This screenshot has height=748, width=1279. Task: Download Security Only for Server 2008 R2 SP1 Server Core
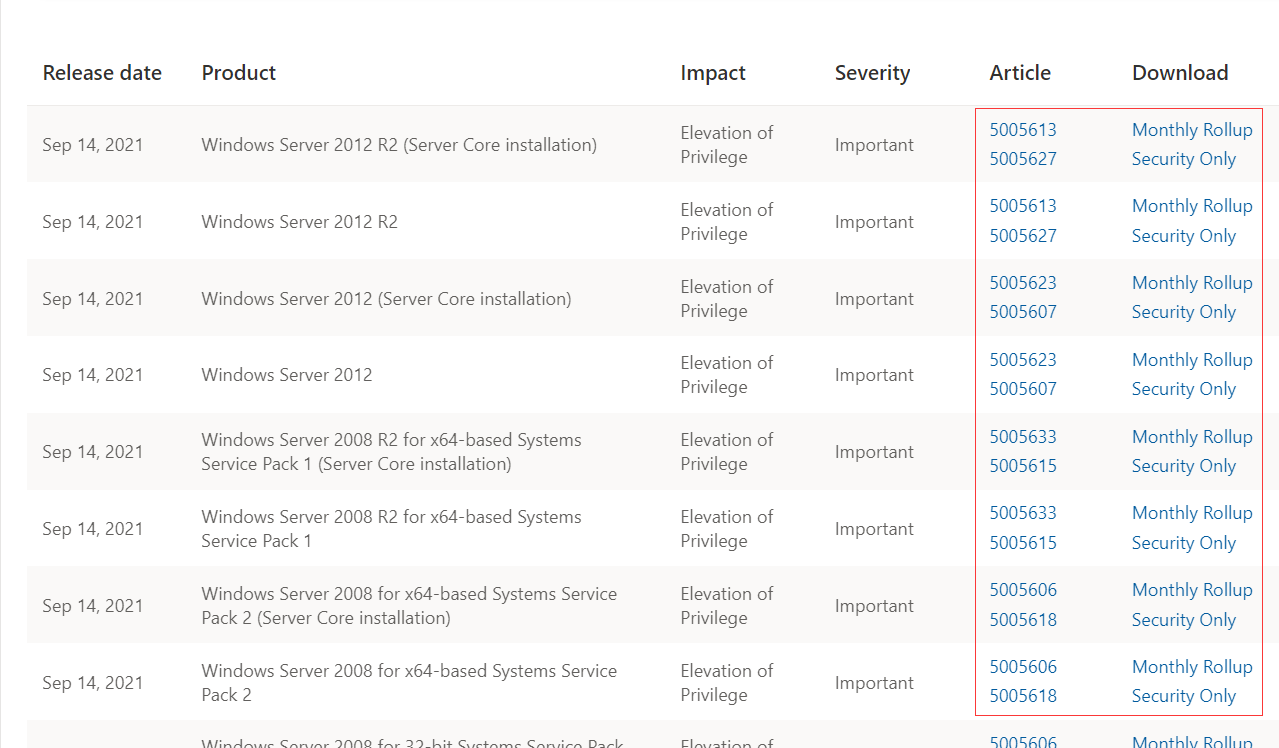click(1184, 466)
